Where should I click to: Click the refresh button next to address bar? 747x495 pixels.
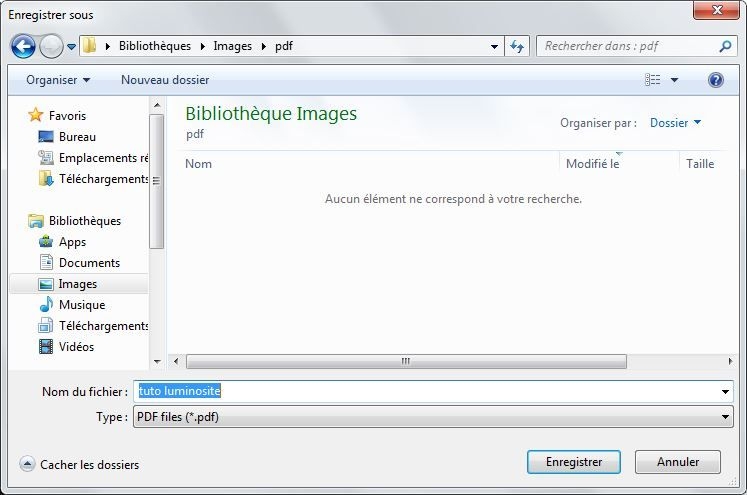[517, 47]
